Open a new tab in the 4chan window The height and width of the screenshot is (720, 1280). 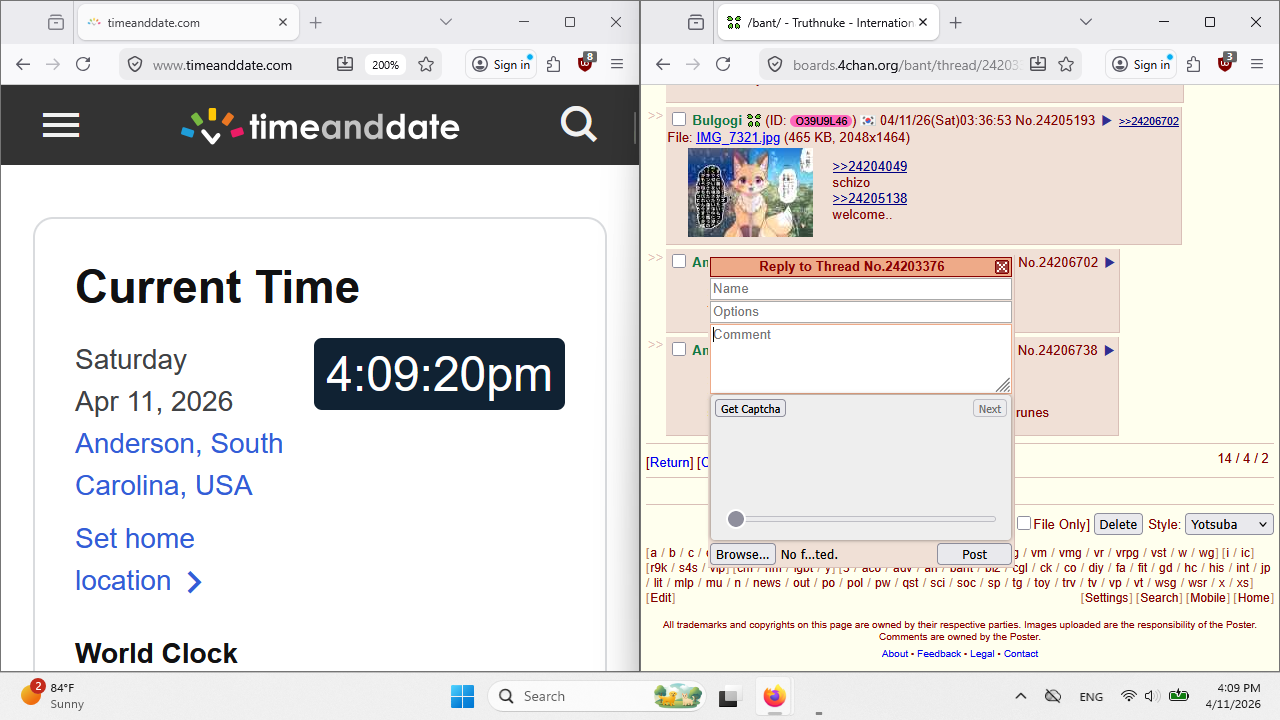click(x=956, y=22)
